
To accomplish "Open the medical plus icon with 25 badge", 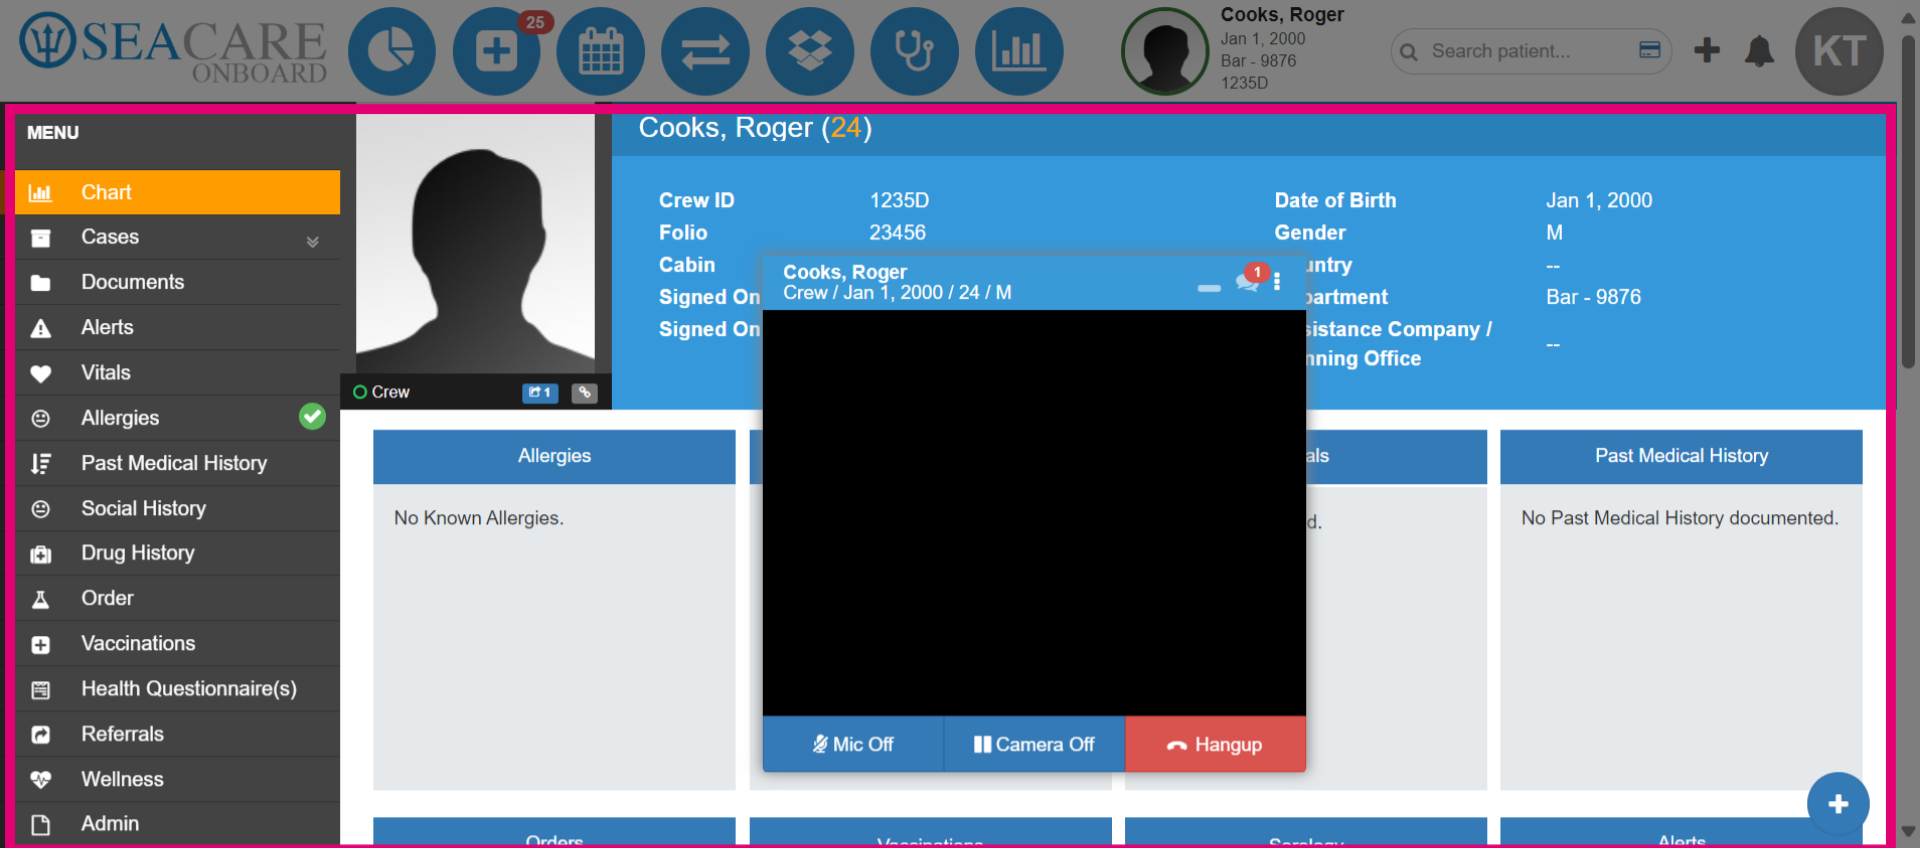I will coord(496,51).
